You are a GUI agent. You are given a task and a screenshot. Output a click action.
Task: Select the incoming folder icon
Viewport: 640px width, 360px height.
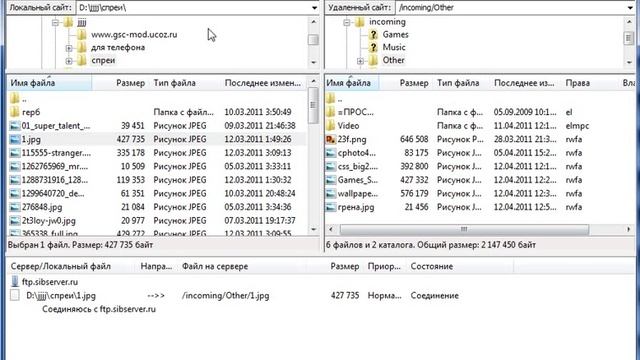click(x=360, y=22)
